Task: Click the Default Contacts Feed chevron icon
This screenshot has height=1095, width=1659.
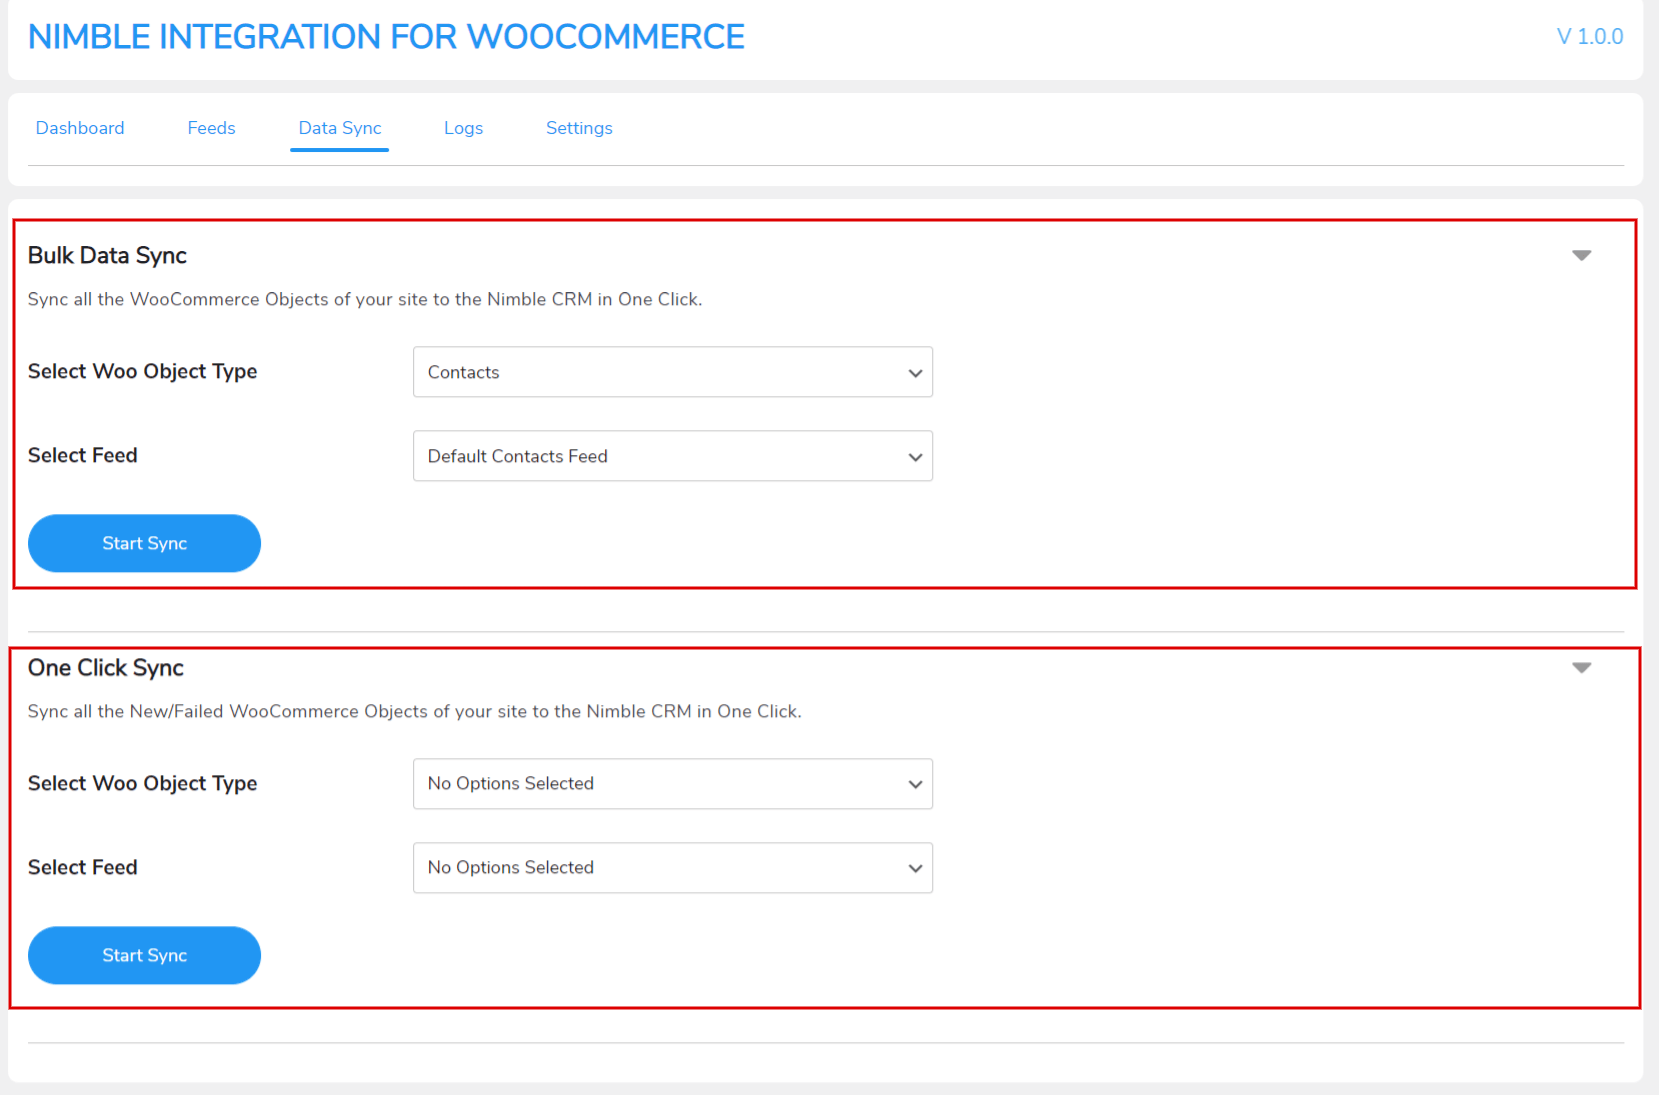Action: click(914, 456)
